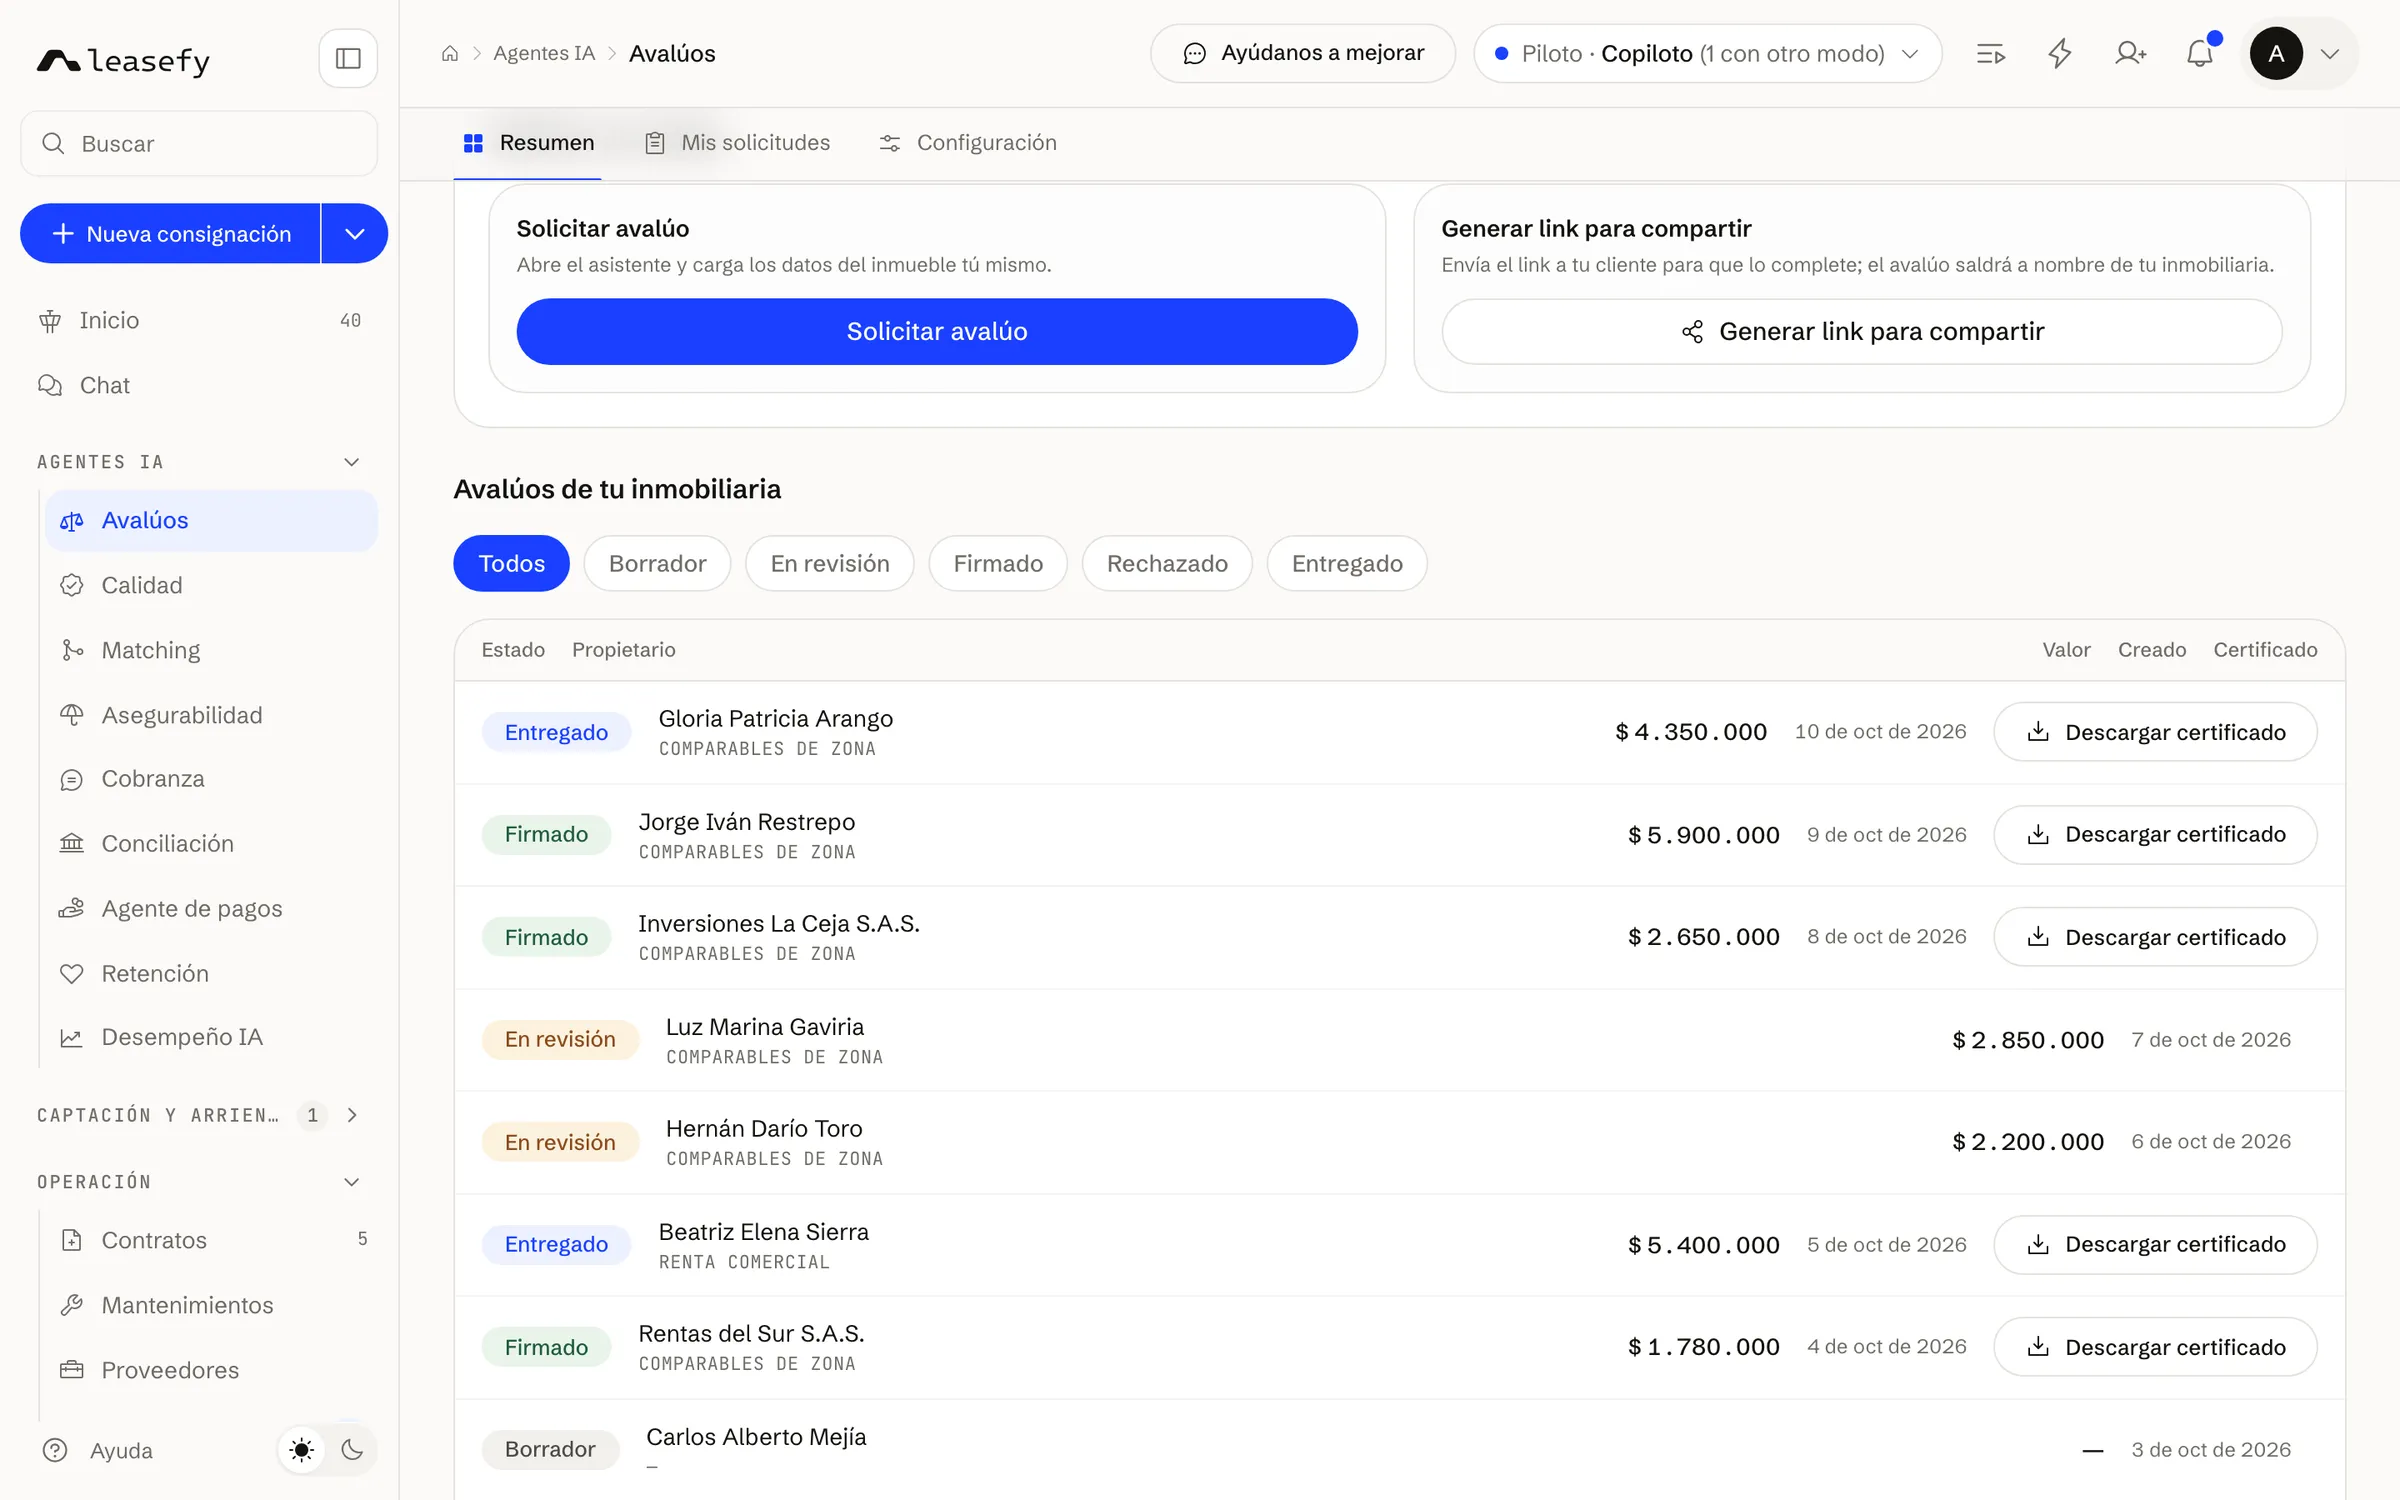Open the list-play queue icon in header
2400x1500 pixels.
[1991, 54]
